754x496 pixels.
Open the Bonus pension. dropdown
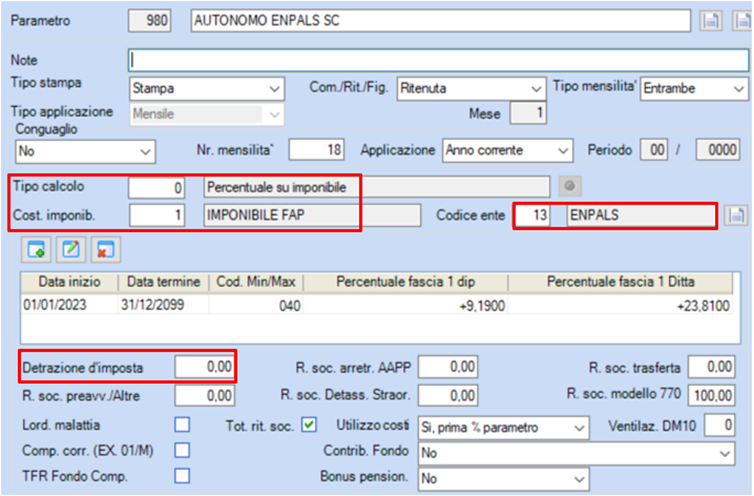click(x=503, y=479)
